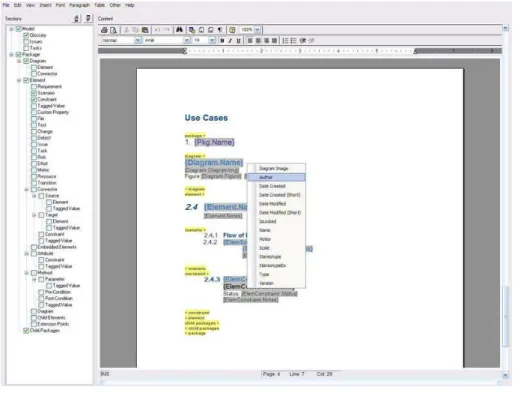The width and height of the screenshot is (515, 393).
Task: Open the font size 14 dropdown
Action: (x=212, y=41)
